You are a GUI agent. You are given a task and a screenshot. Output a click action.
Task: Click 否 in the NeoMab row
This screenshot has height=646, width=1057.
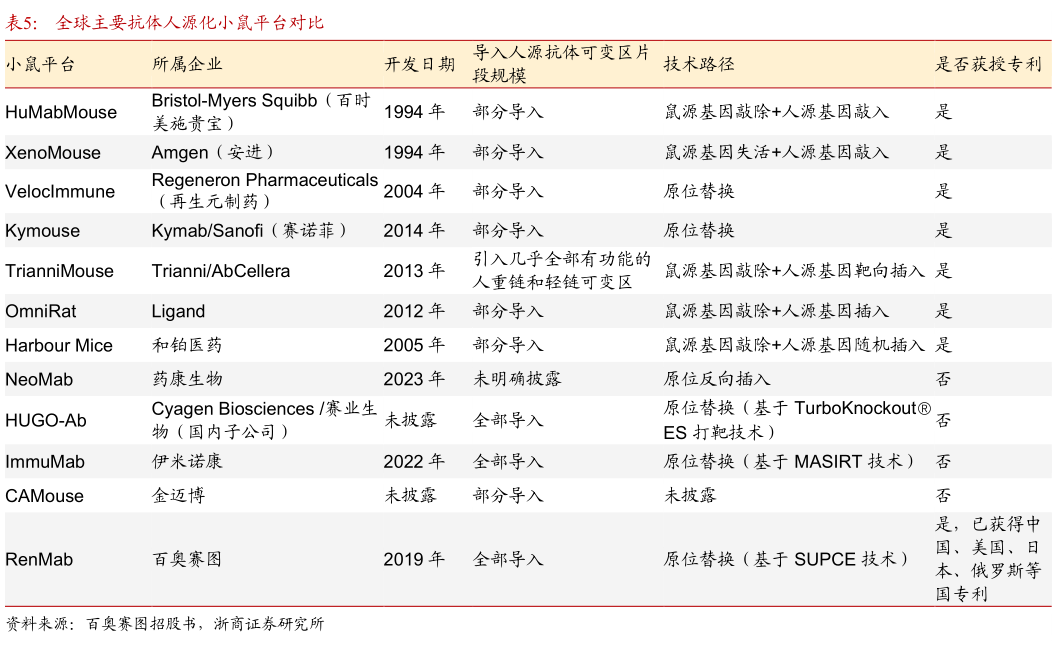tap(944, 379)
